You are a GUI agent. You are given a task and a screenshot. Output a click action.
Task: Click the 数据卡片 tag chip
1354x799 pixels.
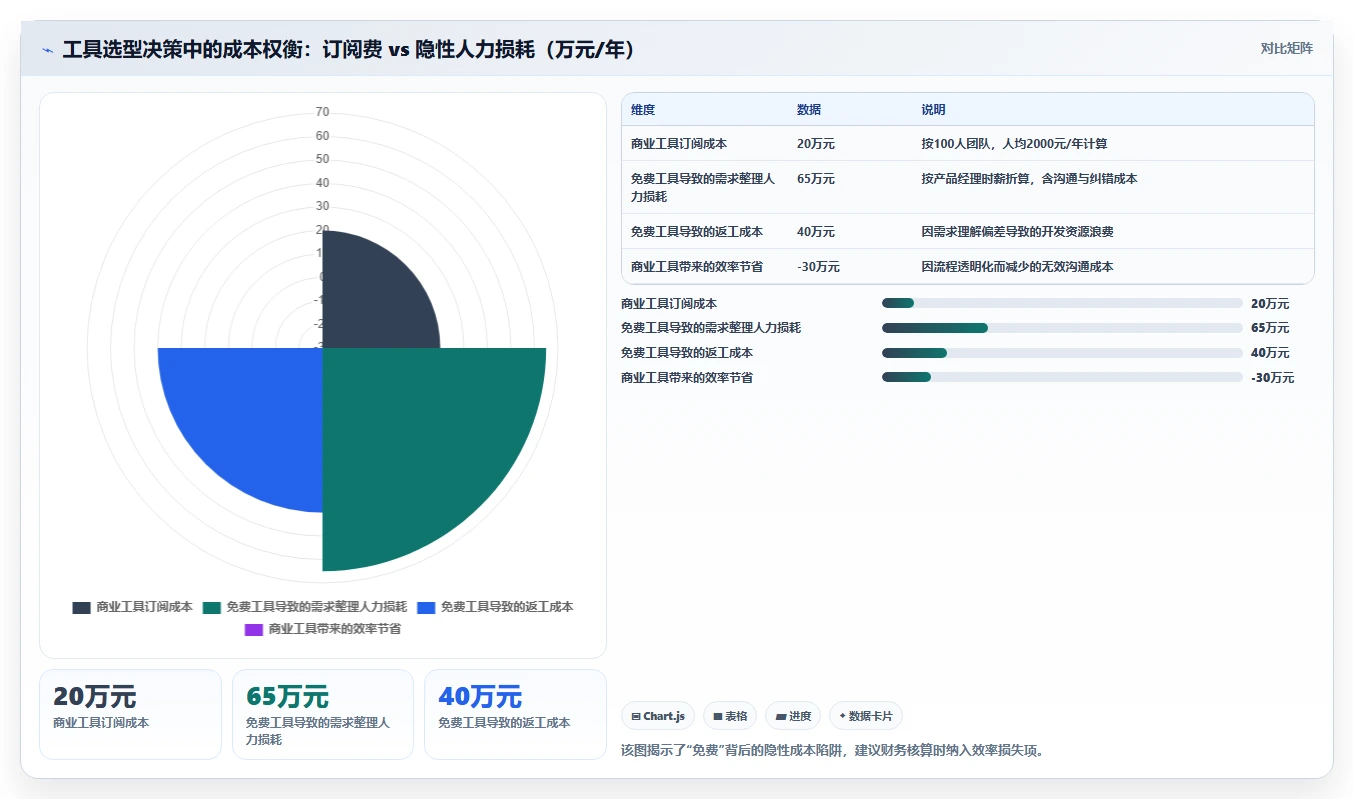pos(866,716)
